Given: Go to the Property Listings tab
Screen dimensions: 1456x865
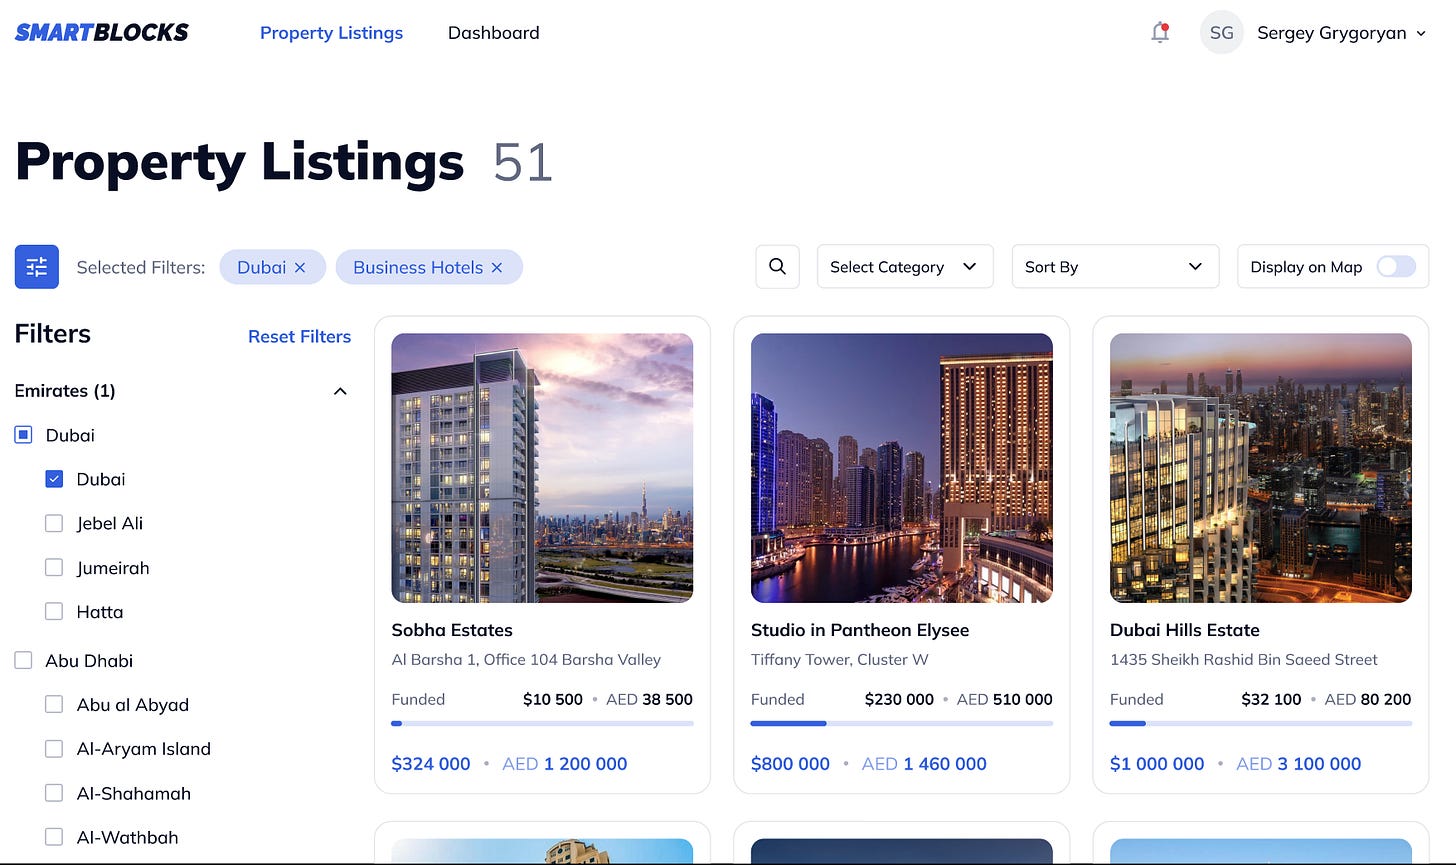Looking at the screenshot, I should pyautogui.click(x=331, y=33).
